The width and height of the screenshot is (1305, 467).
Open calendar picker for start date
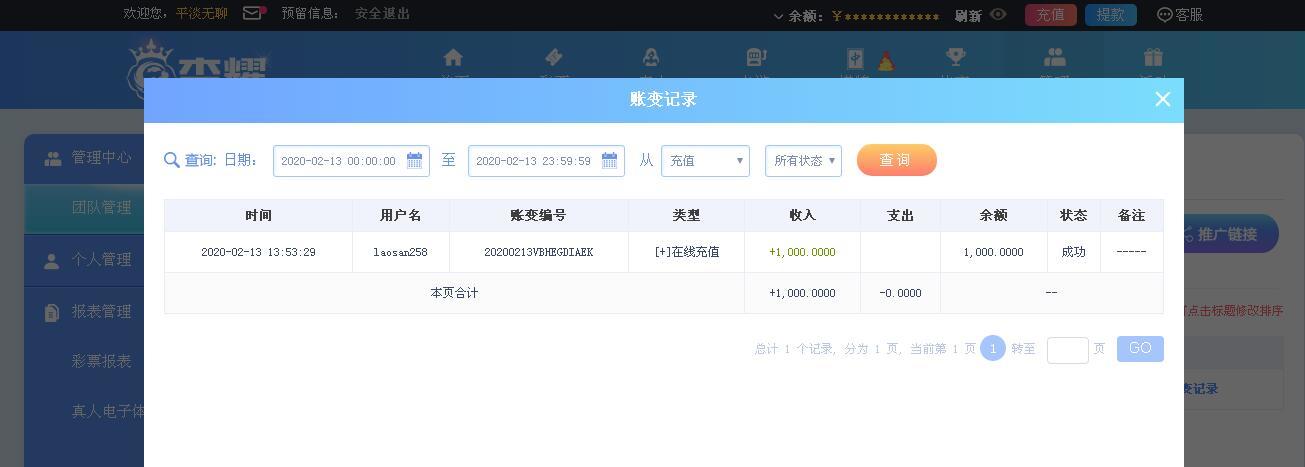(x=414, y=160)
